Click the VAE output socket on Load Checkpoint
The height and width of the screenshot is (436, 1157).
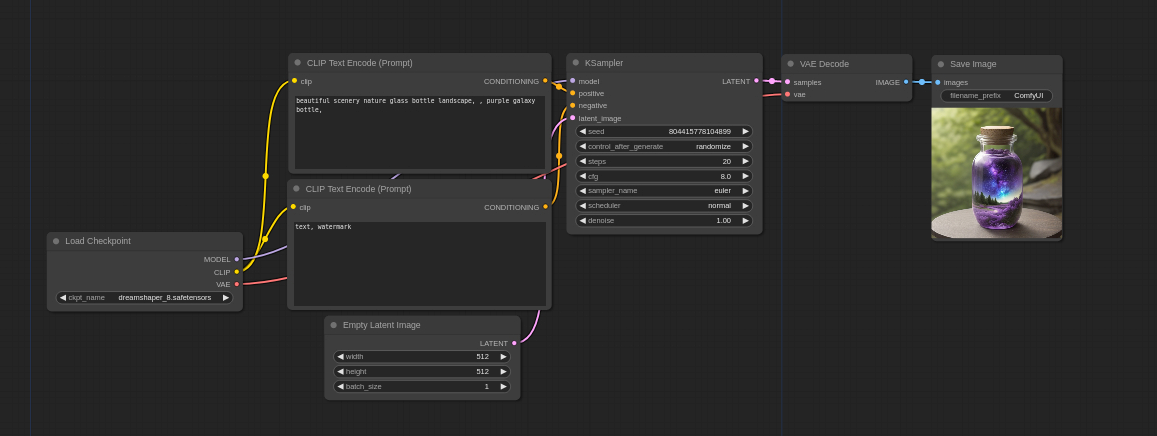[237, 284]
